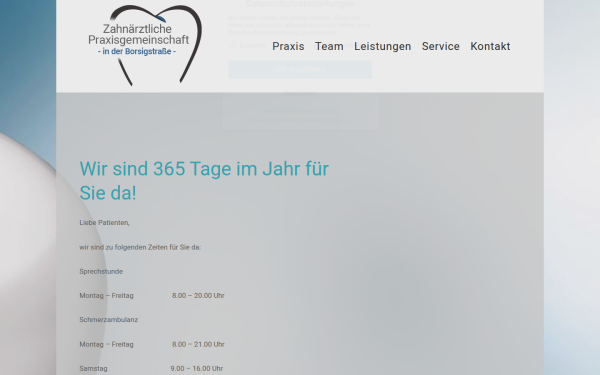The height and width of the screenshot is (375, 600).
Task: Toggle the Essenziell cookie checkbox
Action: tap(232, 46)
